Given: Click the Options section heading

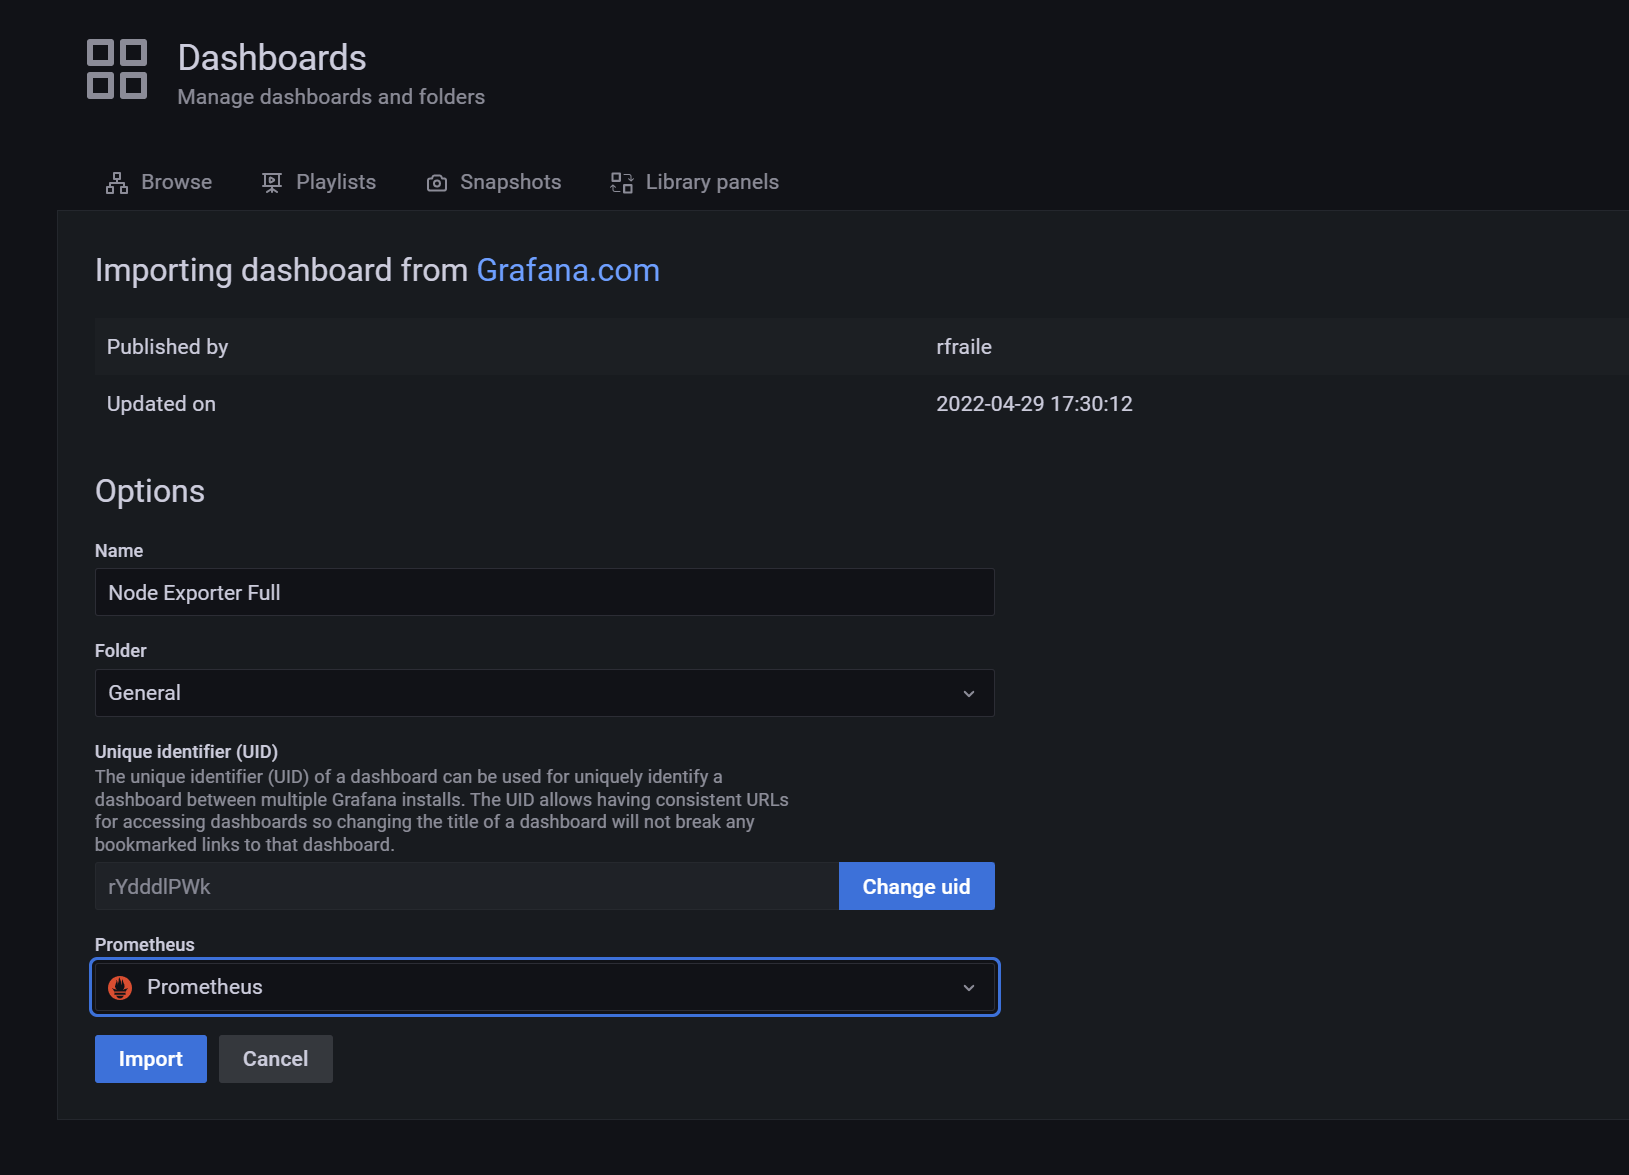Looking at the screenshot, I should click(x=150, y=491).
